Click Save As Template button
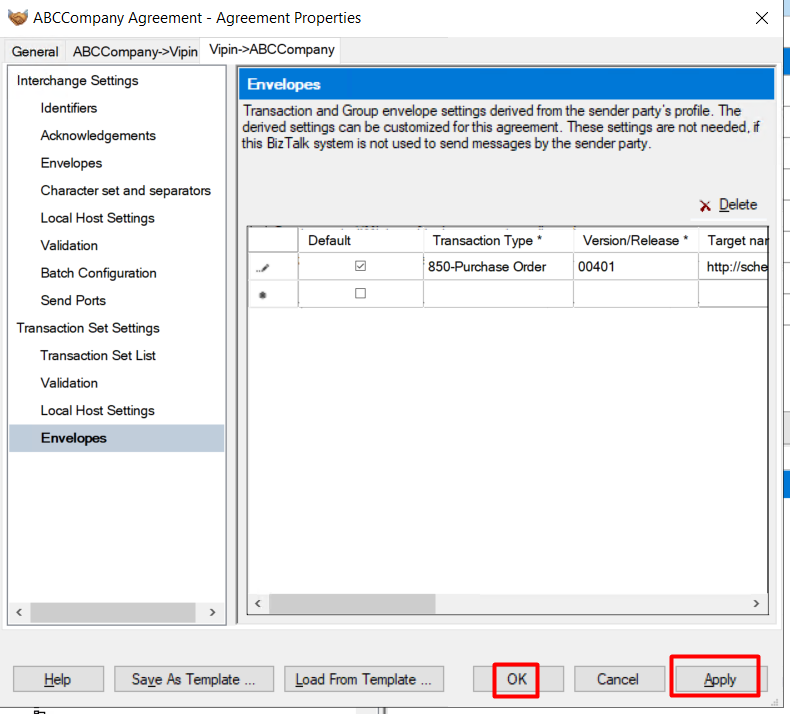Screen dimensions: 790x714 tap(194, 679)
